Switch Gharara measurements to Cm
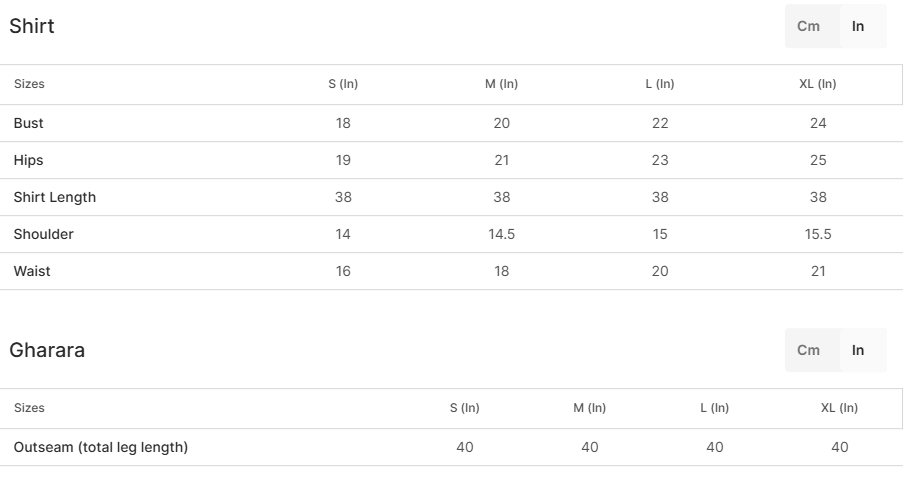 (x=808, y=350)
